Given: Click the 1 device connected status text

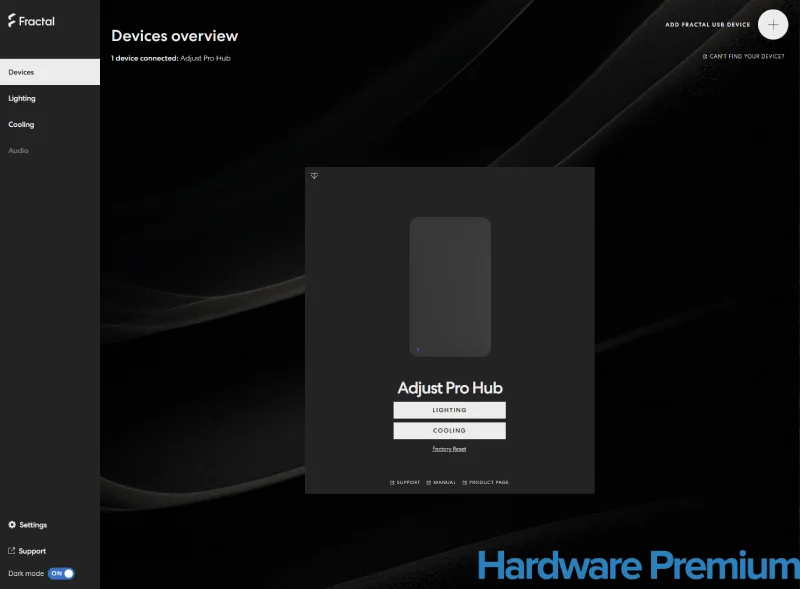Looking at the screenshot, I should (x=171, y=58).
